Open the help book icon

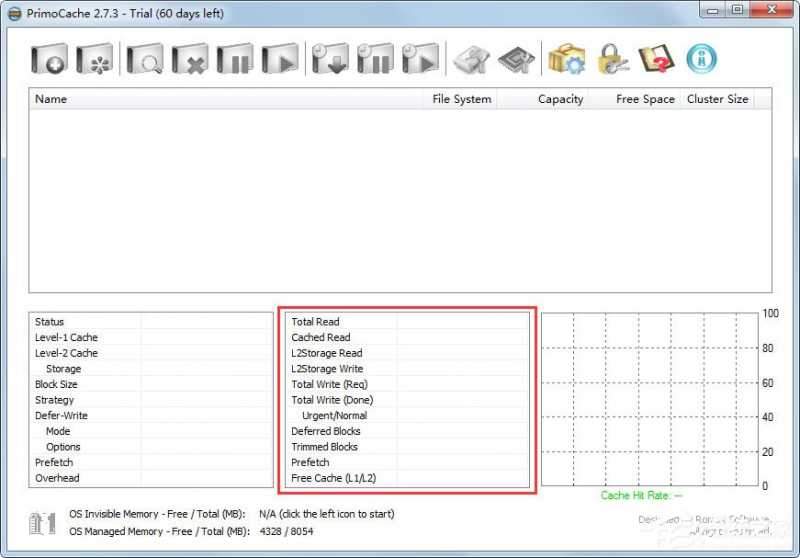[x=656, y=59]
